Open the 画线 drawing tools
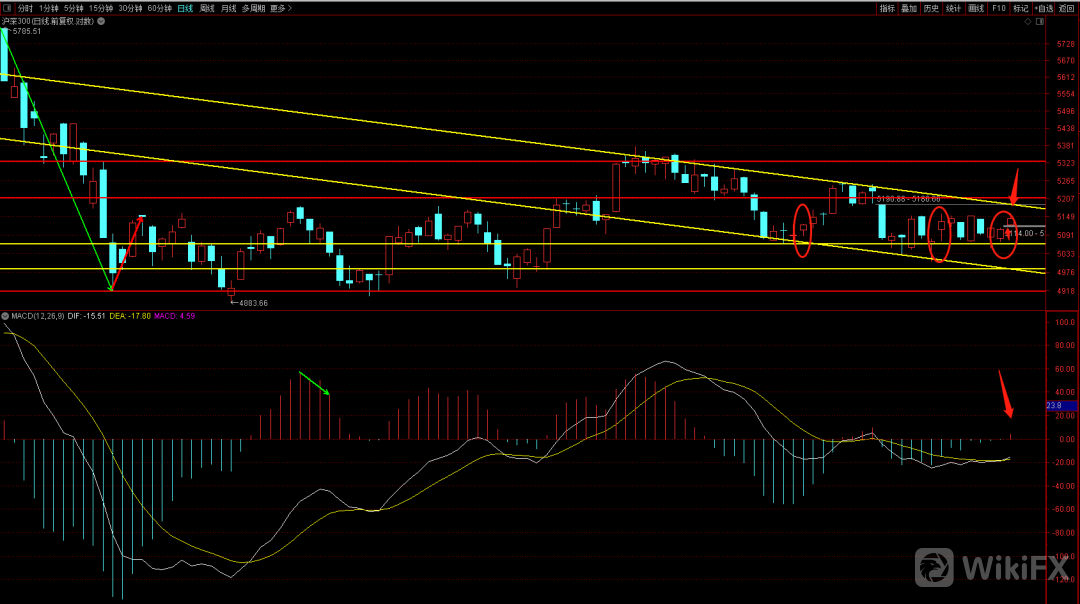This screenshot has height=604, width=1080. tap(976, 8)
